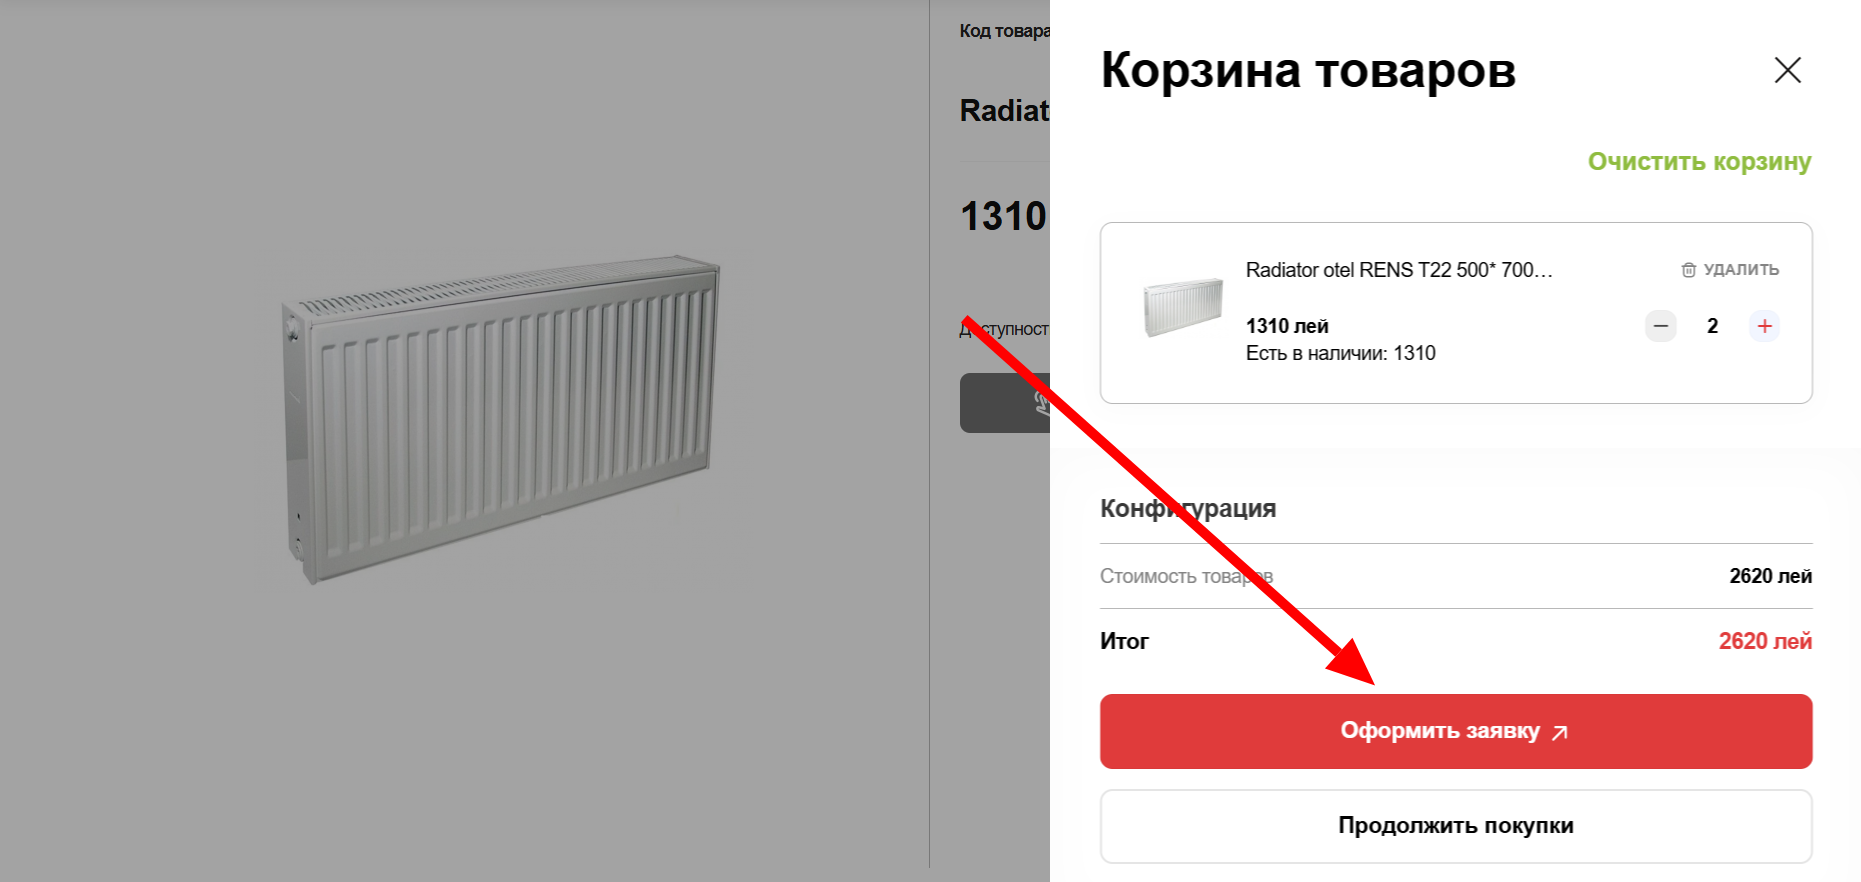Screen dimensions: 1861x882
Task: Open the radiator thumbnail in the cart
Action: pyautogui.click(x=1183, y=307)
